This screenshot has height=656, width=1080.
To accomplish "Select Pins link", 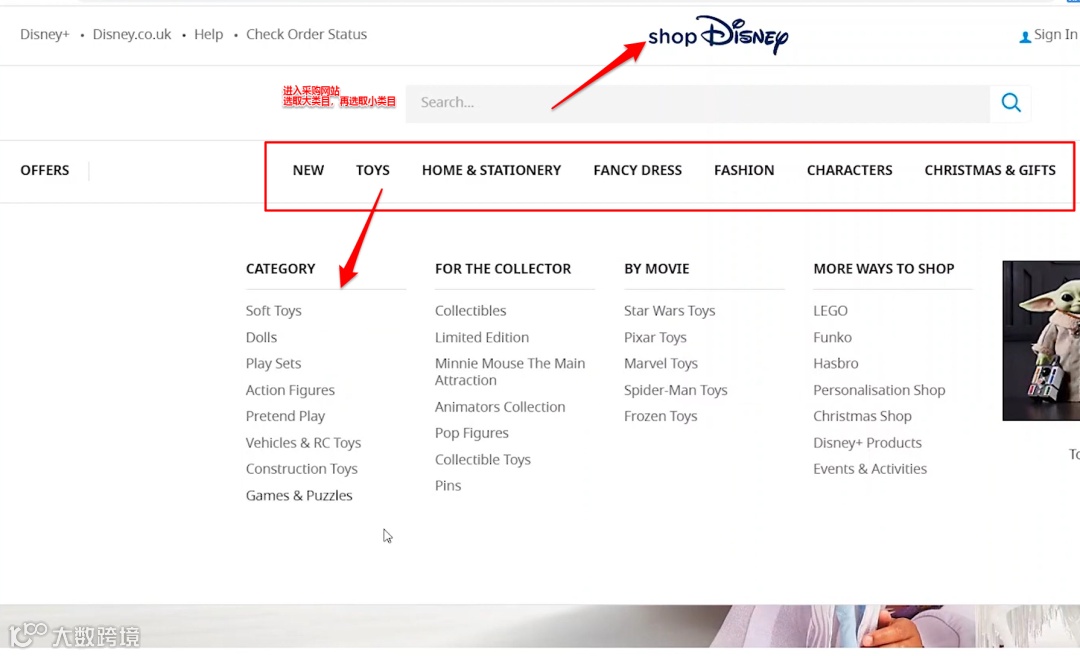I will click(x=448, y=486).
